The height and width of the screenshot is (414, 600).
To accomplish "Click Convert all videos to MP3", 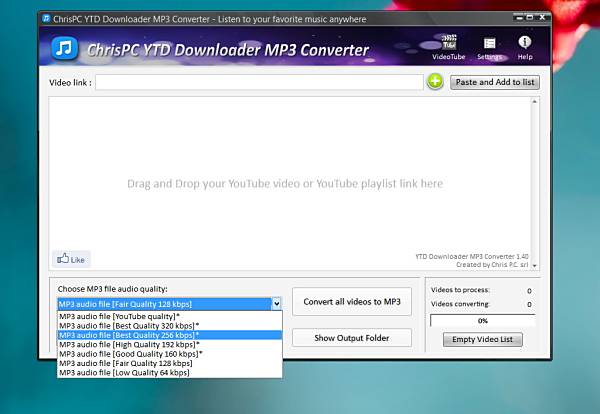I will [x=352, y=302].
